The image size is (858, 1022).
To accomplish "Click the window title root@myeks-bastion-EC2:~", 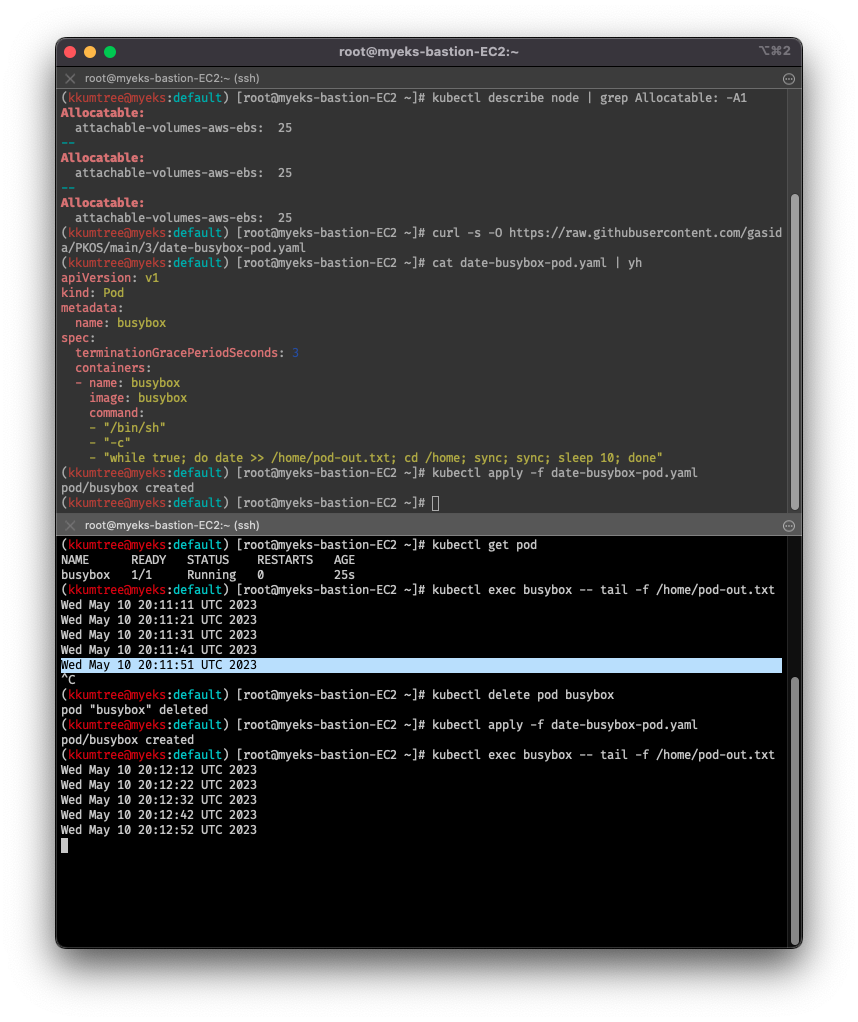I will pyautogui.click(x=428, y=52).
